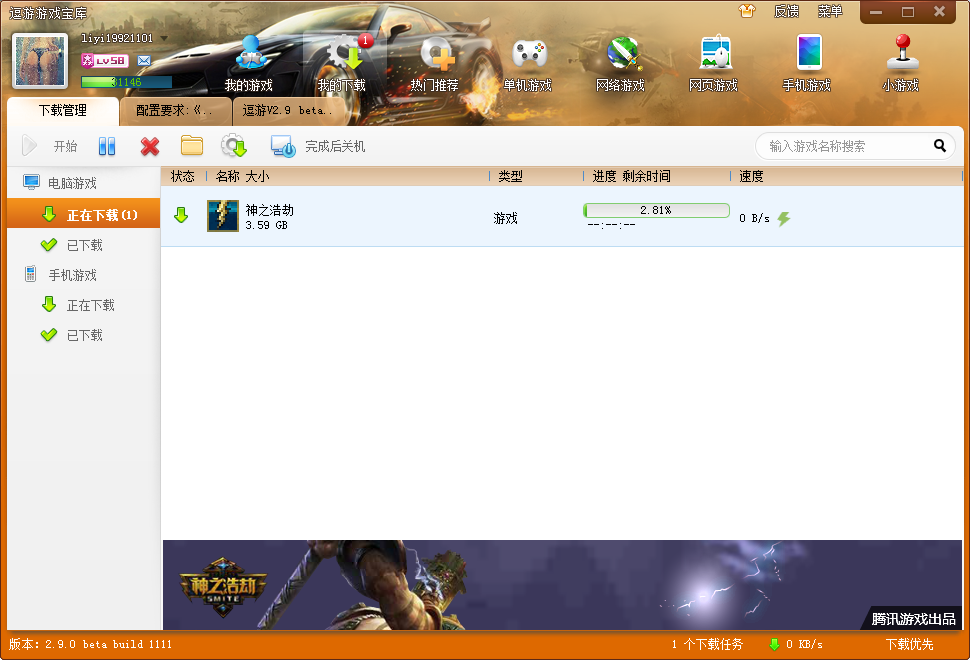Open the 神之浩劫 SMITE banner ad
970x660 pixels.
(562, 585)
